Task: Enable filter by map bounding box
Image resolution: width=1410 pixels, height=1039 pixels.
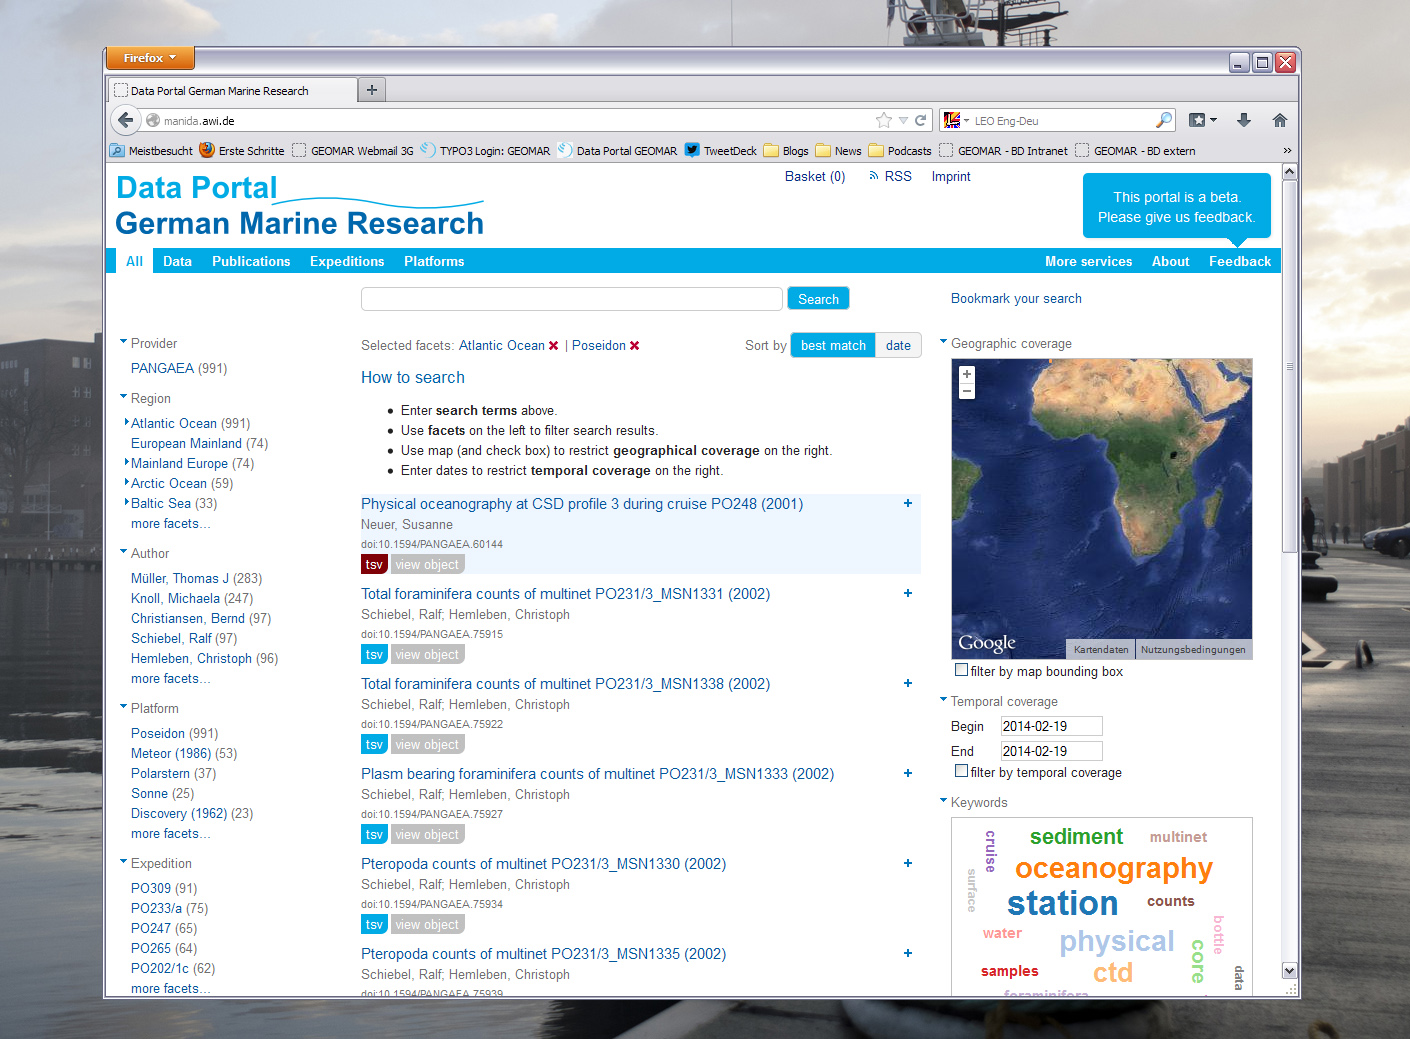Action: [961, 670]
